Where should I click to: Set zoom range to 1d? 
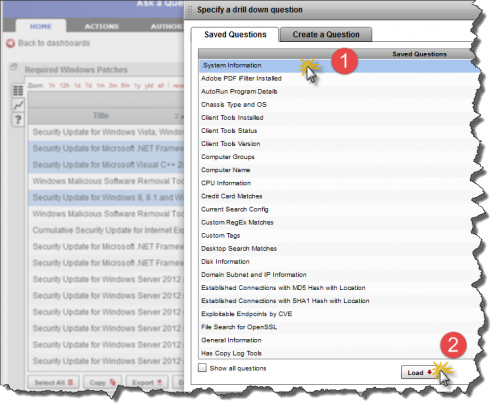click(x=77, y=86)
